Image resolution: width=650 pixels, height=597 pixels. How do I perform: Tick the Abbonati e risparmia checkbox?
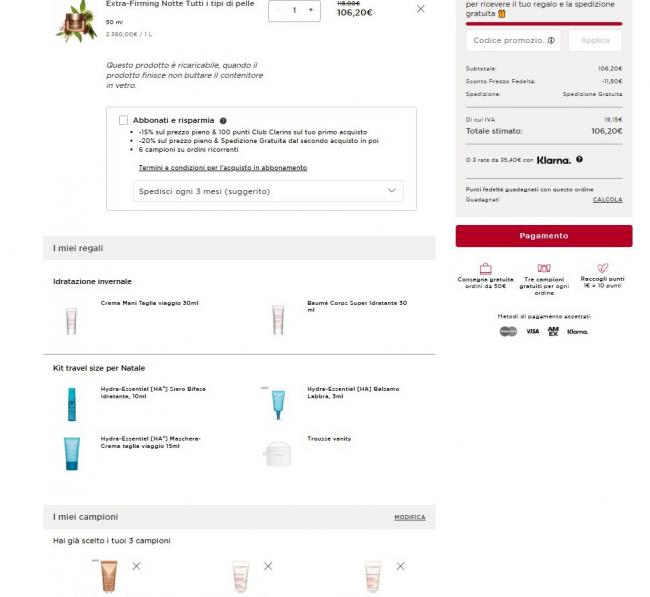pyautogui.click(x=123, y=120)
